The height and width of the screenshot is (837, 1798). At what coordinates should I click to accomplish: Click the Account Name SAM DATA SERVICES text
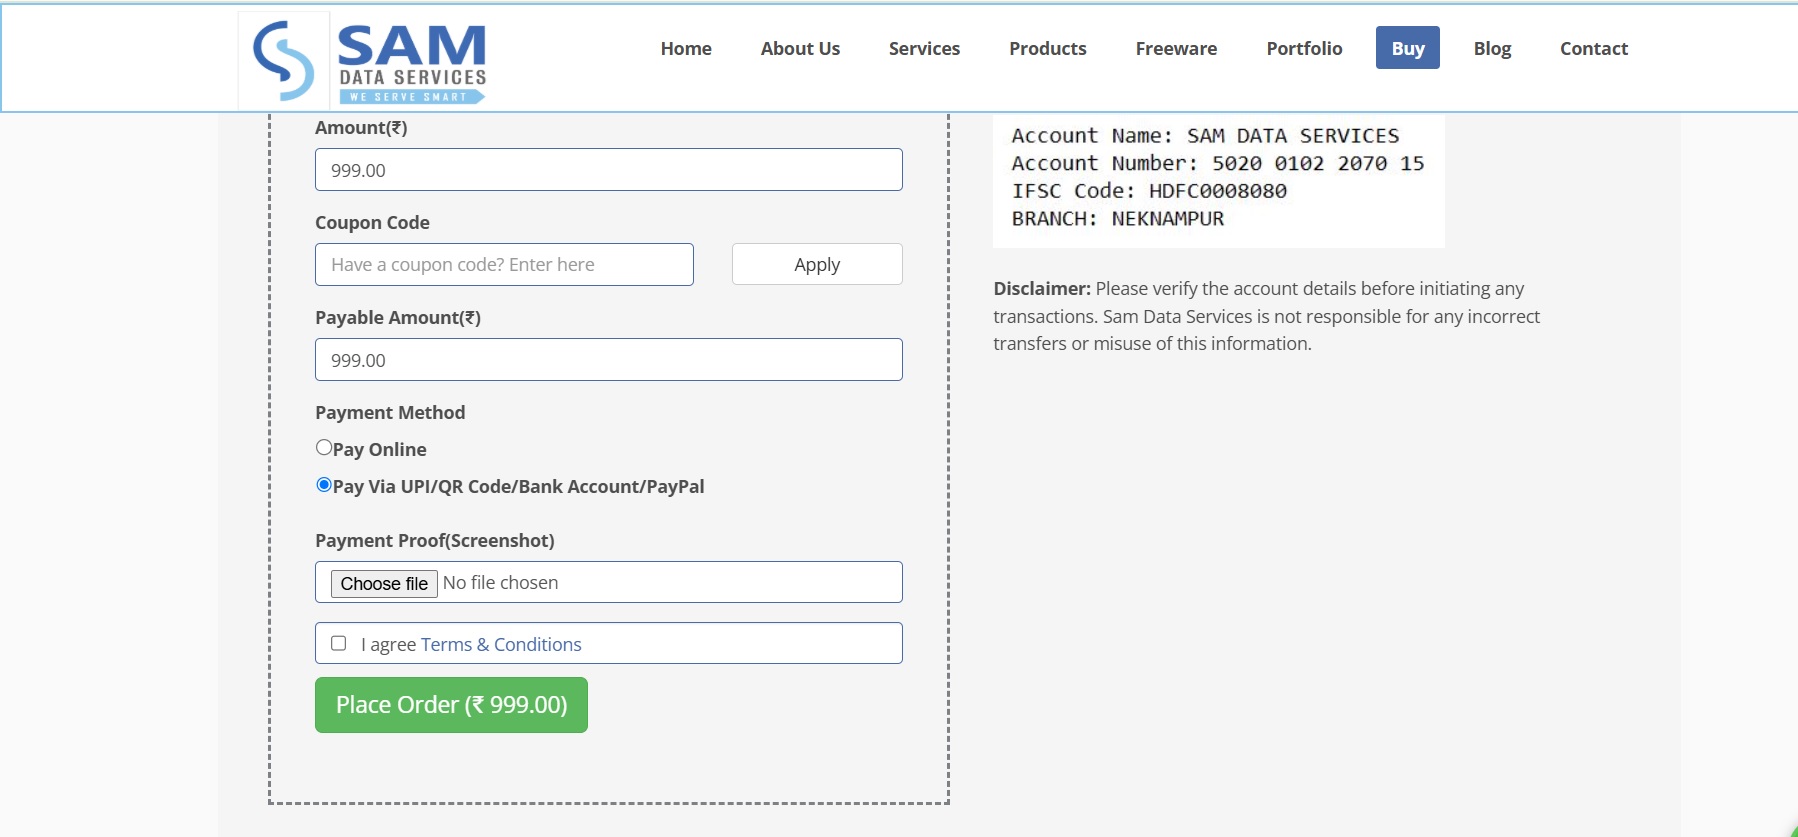tap(1205, 136)
